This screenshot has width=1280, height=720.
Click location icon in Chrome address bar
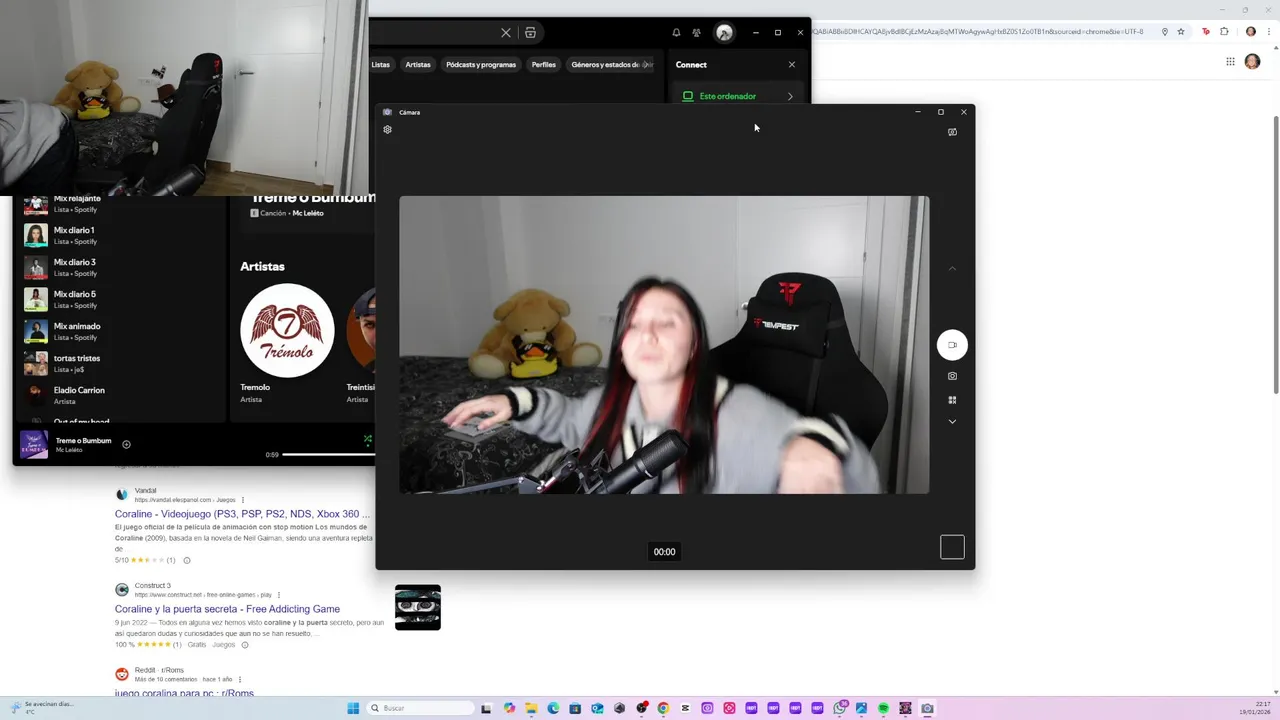(1165, 32)
